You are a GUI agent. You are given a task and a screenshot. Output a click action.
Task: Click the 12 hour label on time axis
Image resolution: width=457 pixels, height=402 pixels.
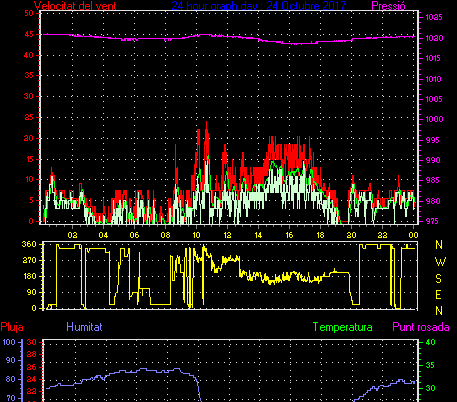coord(227,235)
